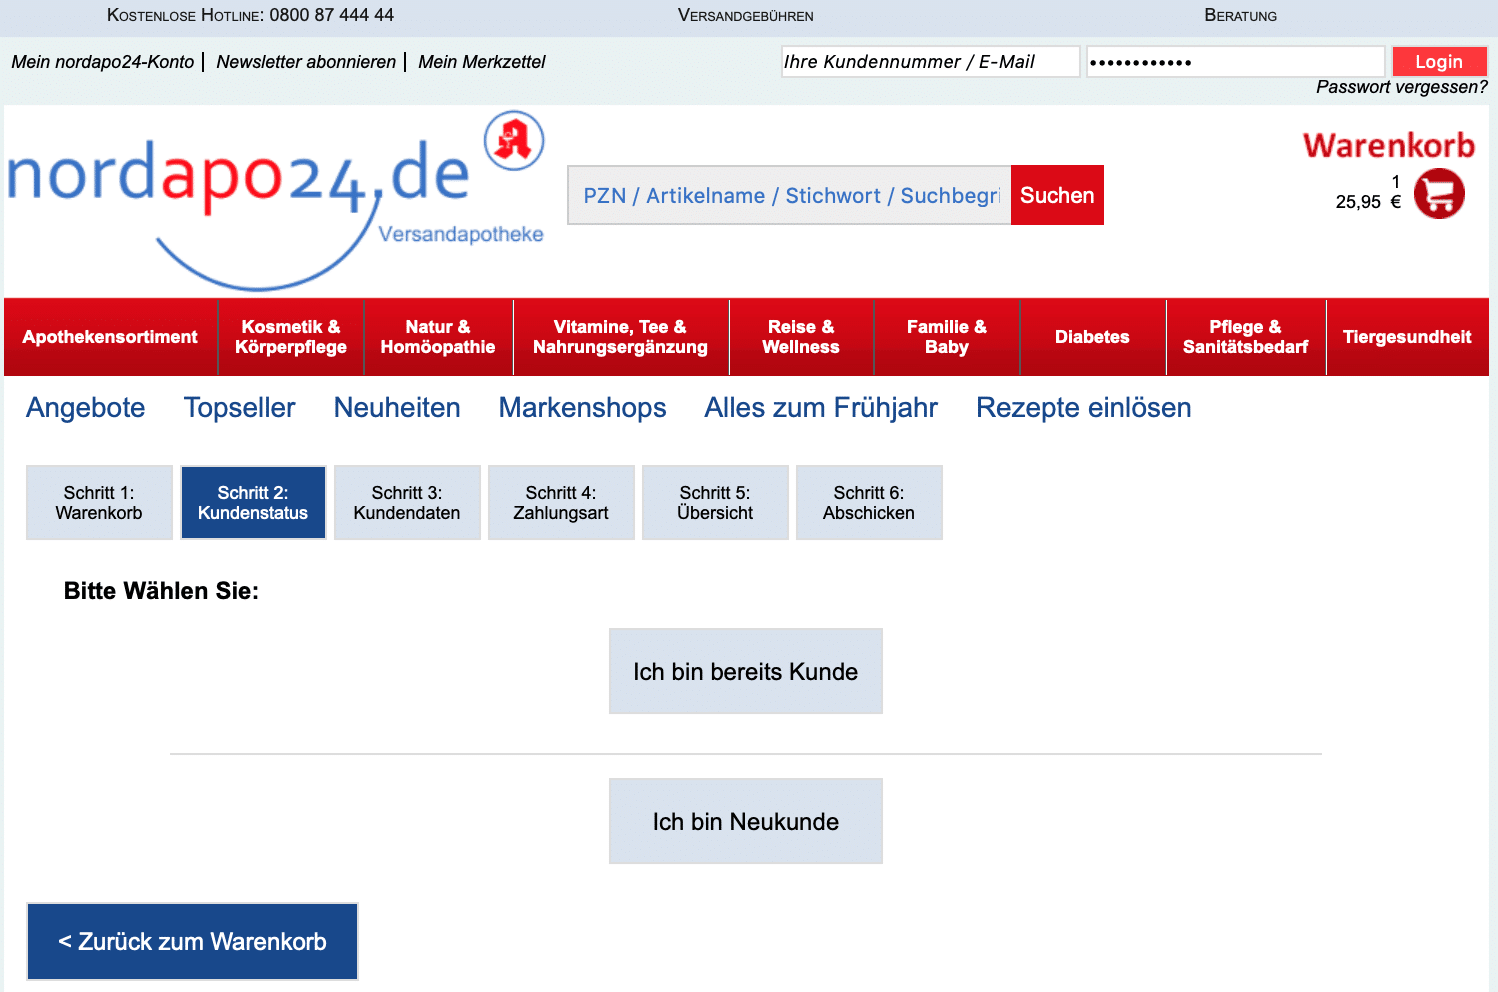This screenshot has height=992, width=1498.
Task: Open Mein Merkzettel link
Action: pyautogui.click(x=482, y=62)
